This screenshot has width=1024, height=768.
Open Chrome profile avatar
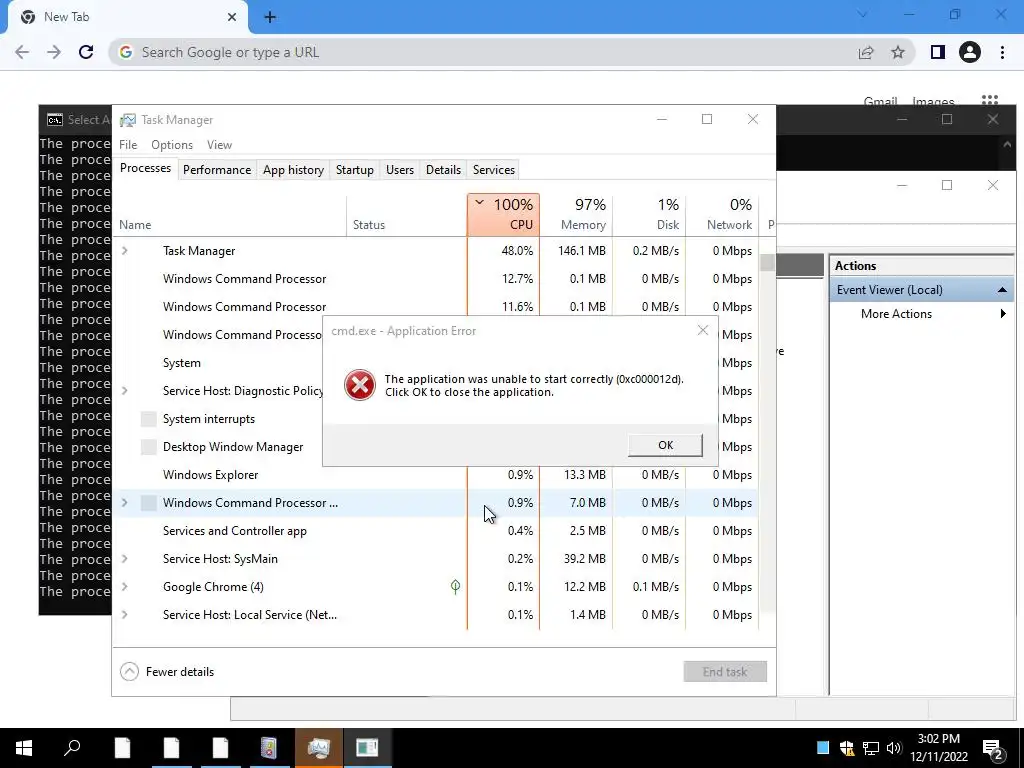(970, 52)
